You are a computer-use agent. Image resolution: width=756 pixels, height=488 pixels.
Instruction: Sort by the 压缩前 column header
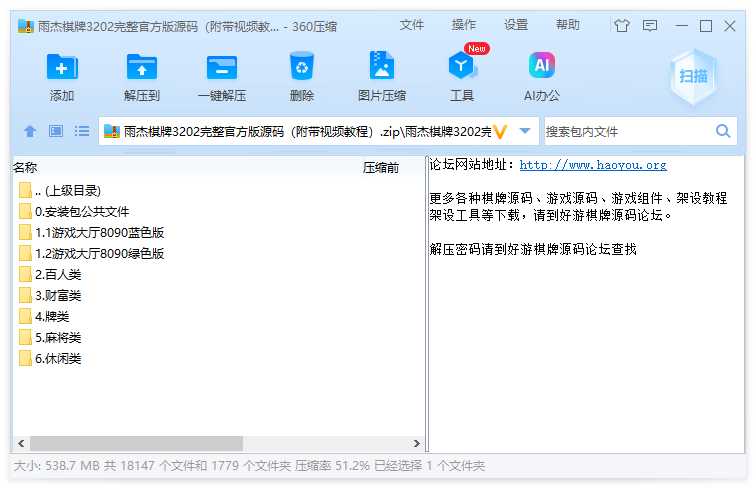381,167
